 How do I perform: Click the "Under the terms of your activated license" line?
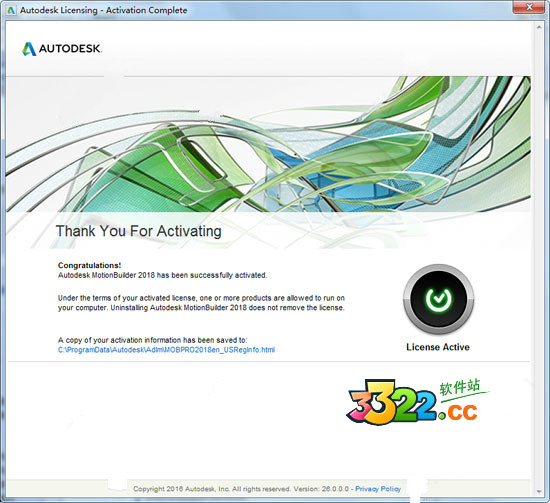coord(201,298)
